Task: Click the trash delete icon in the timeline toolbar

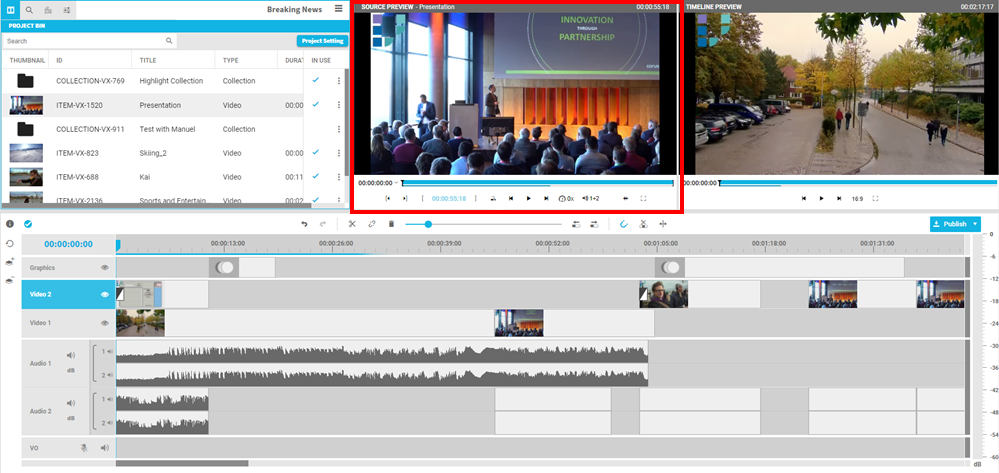Action: coord(391,224)
